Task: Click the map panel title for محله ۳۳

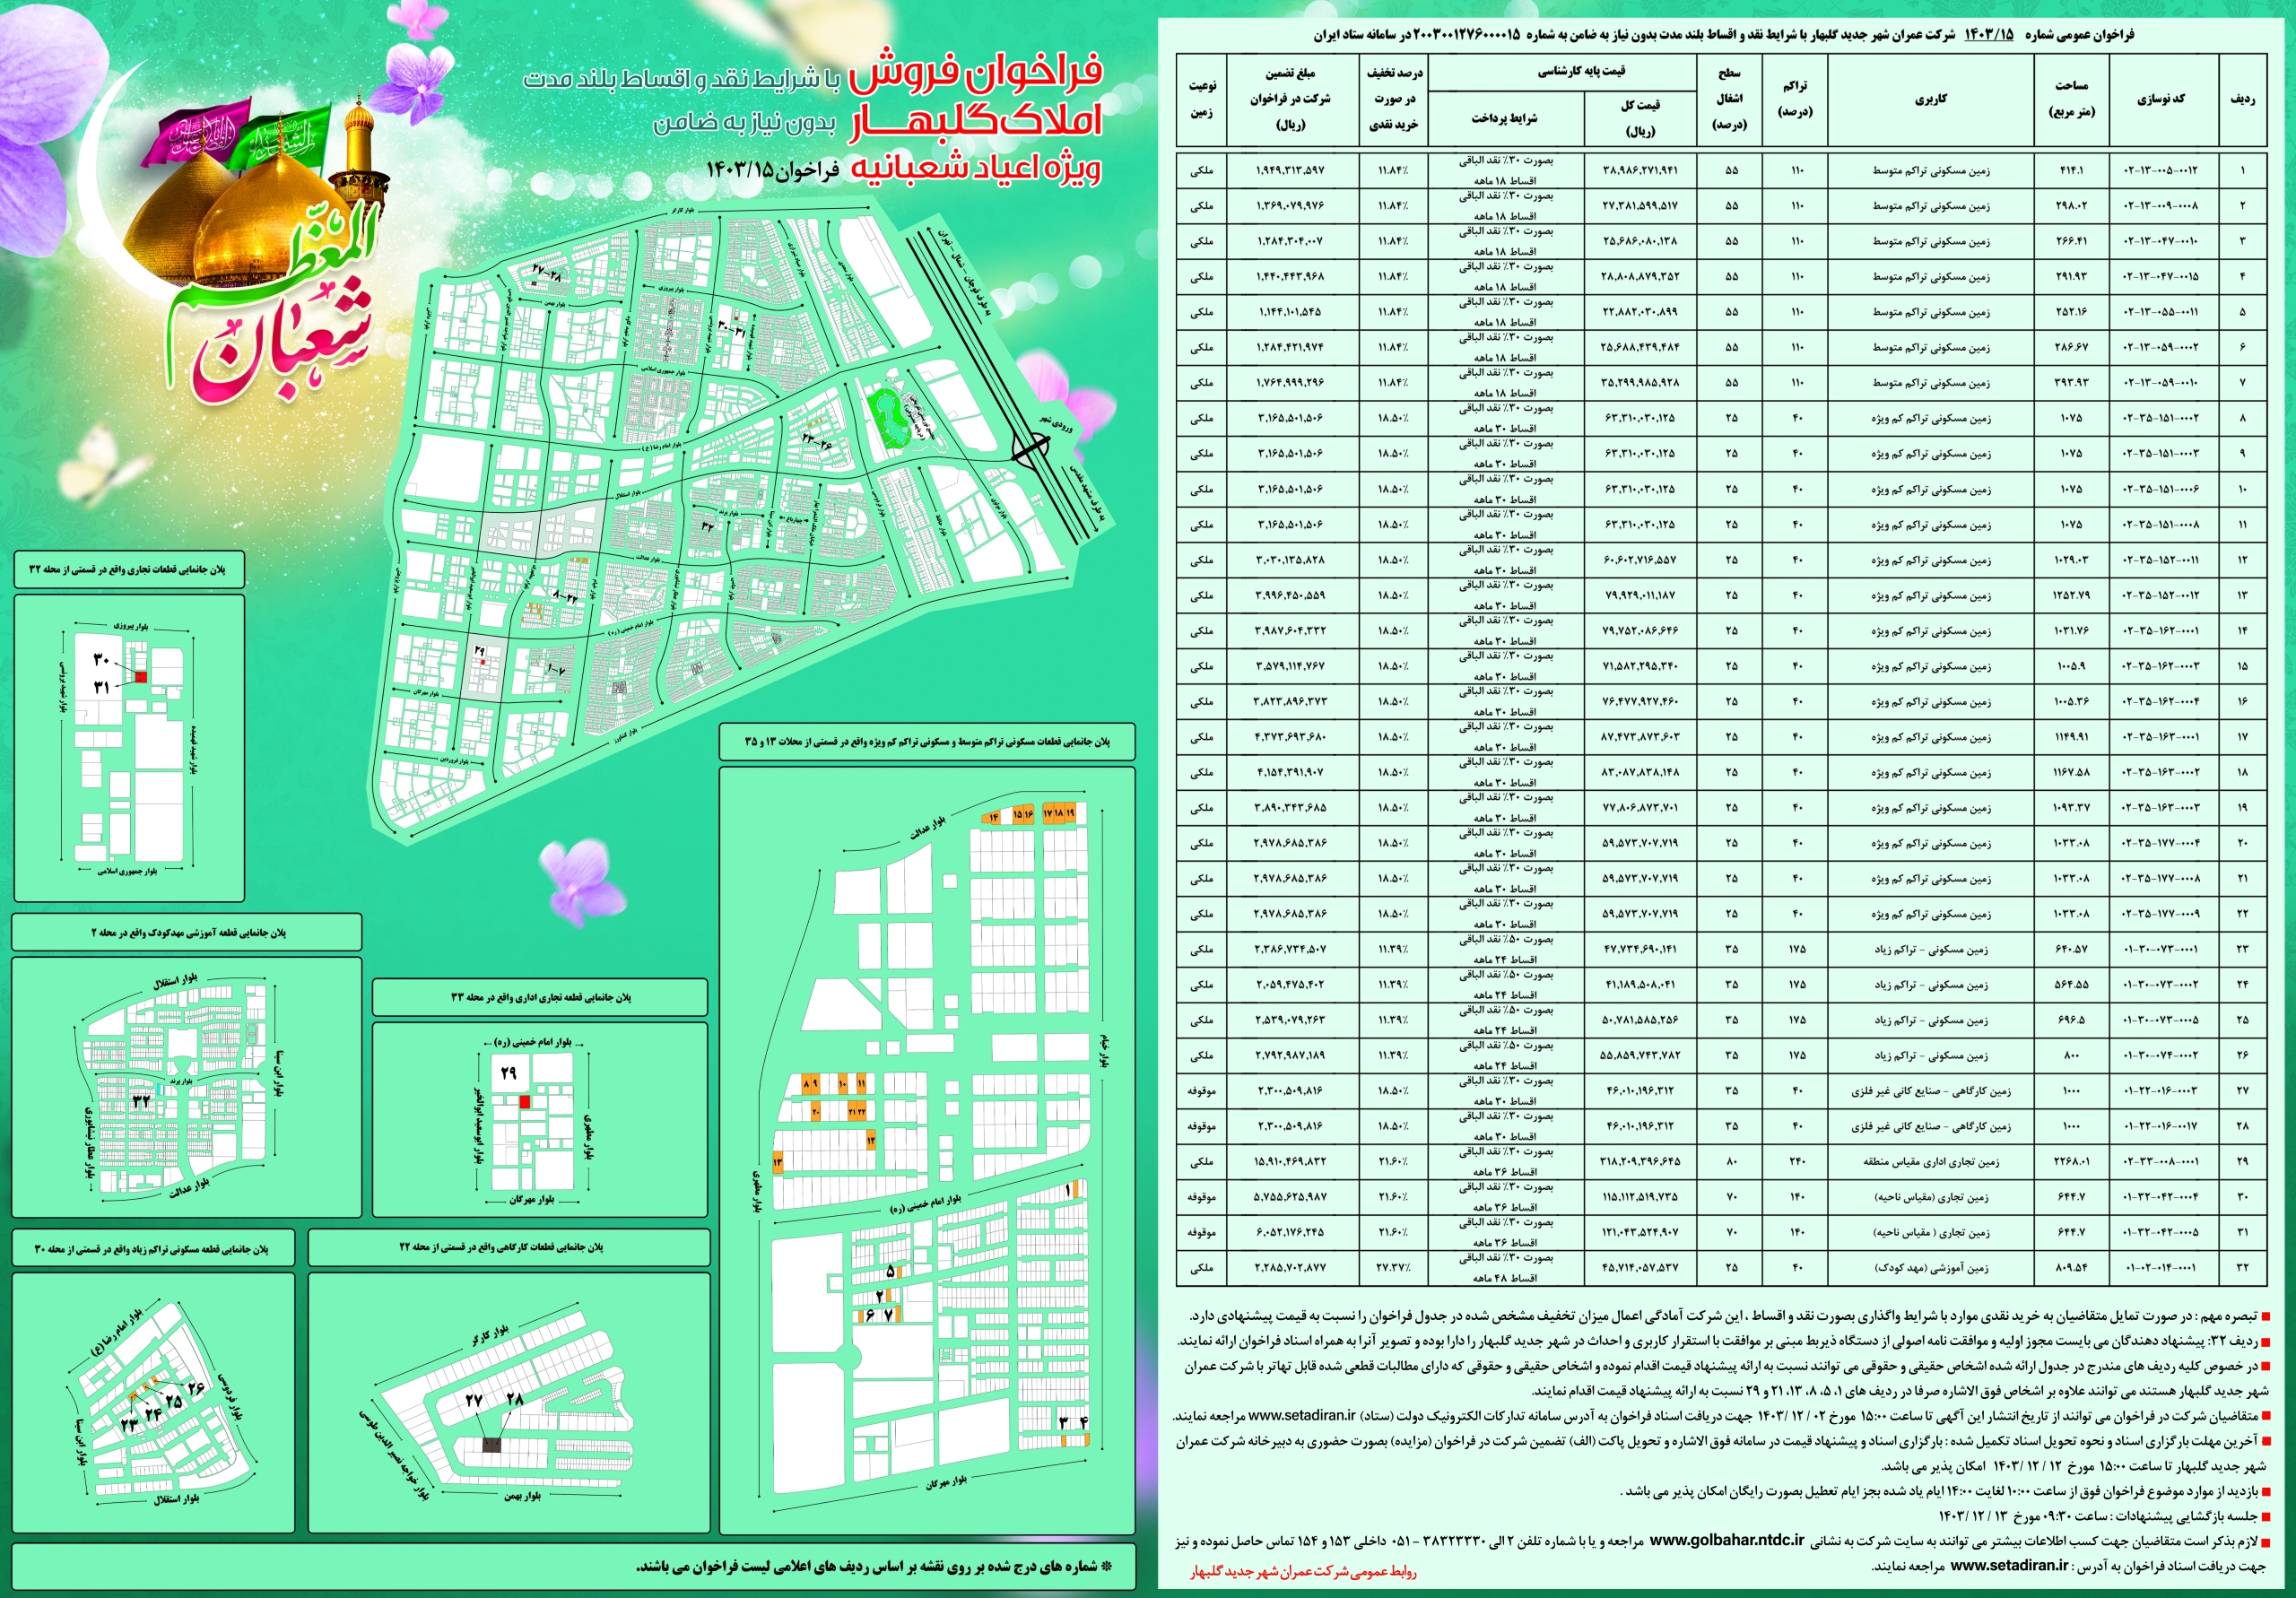Action: tap(540, 997)
